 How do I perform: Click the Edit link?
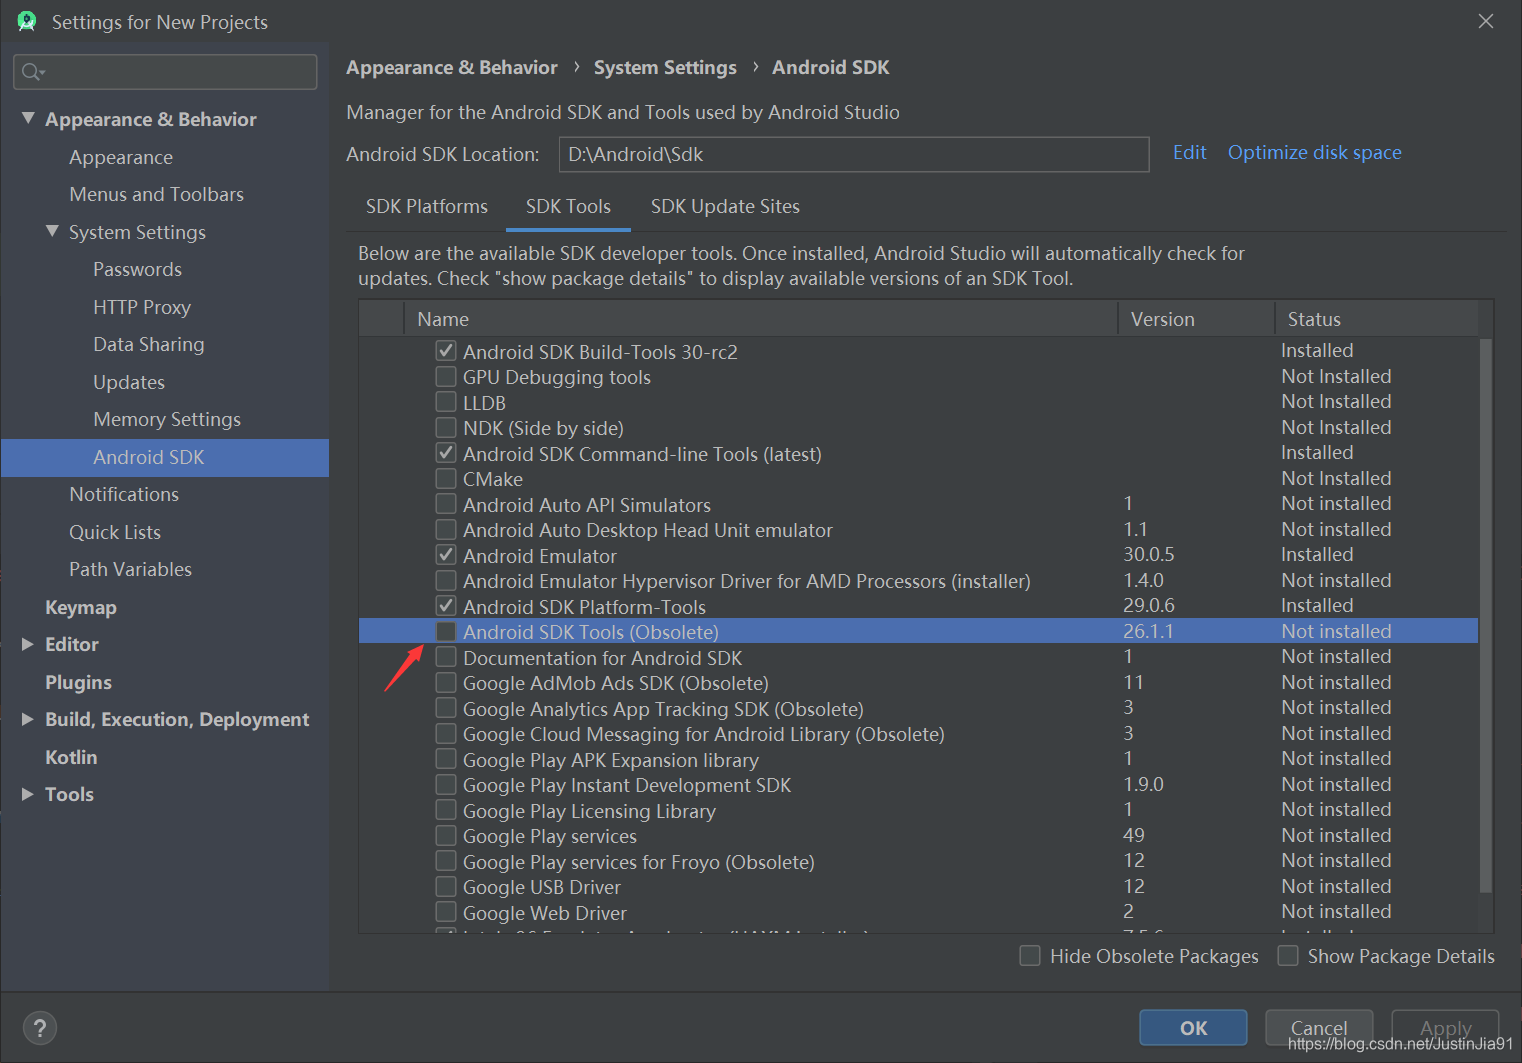tap(1189, 152)
